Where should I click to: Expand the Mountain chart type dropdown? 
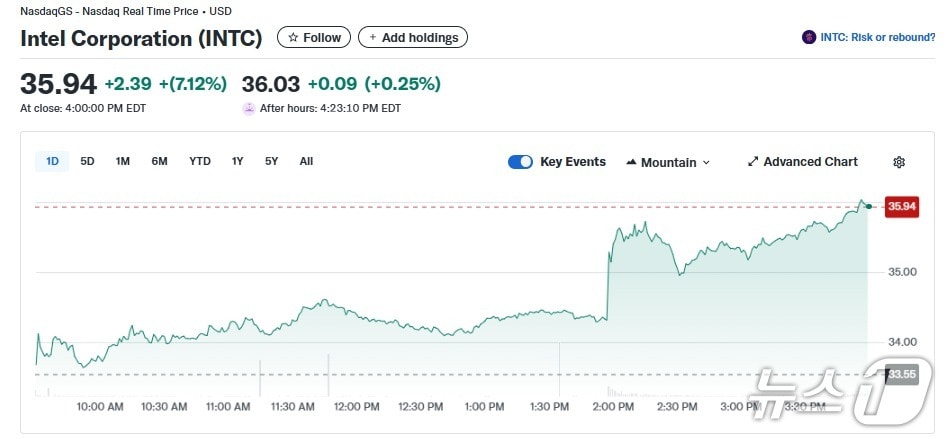706,163
